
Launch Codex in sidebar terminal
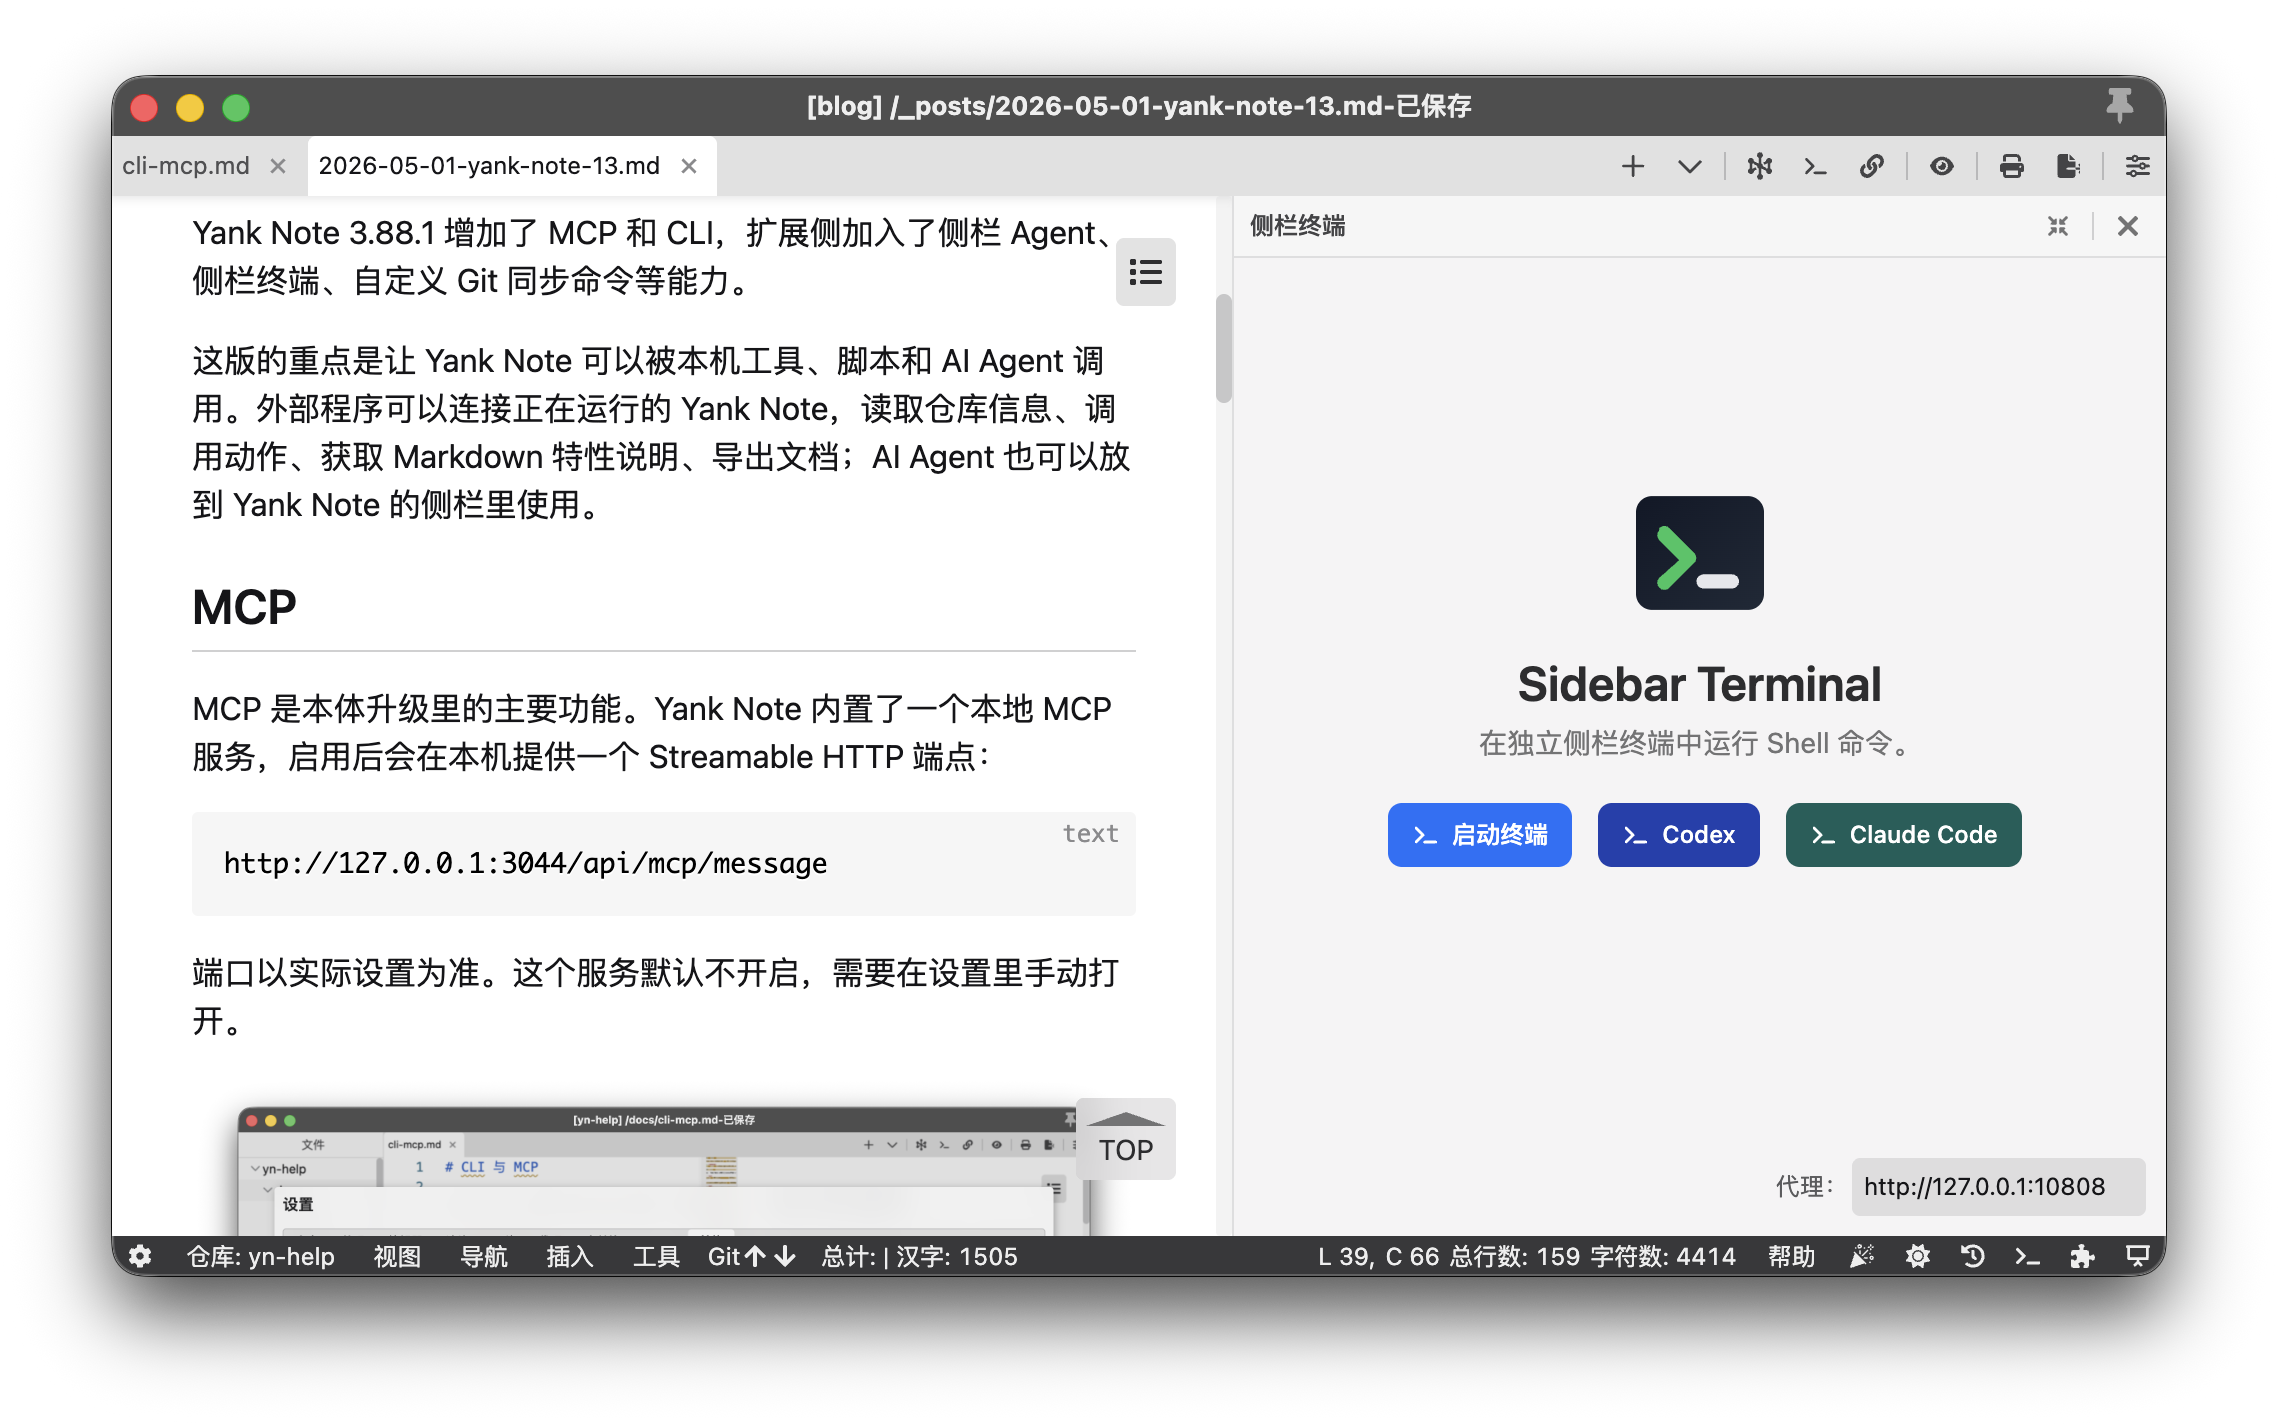1678,835
